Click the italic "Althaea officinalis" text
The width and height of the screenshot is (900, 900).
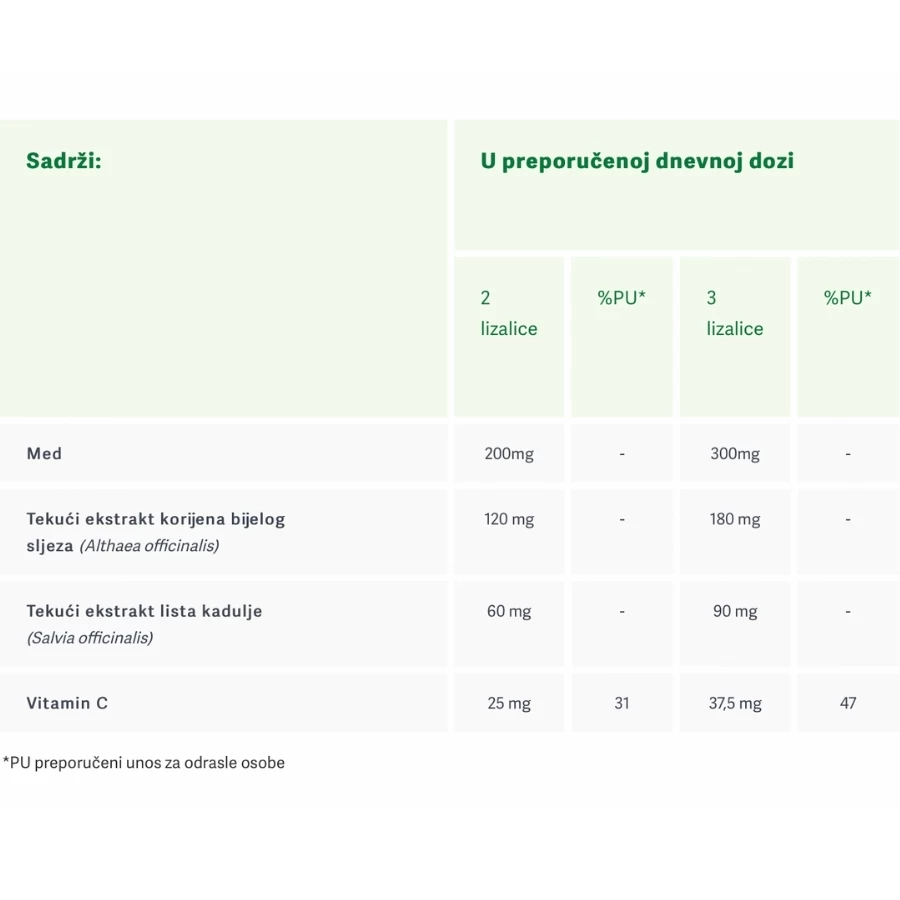(x=149, y=546)
